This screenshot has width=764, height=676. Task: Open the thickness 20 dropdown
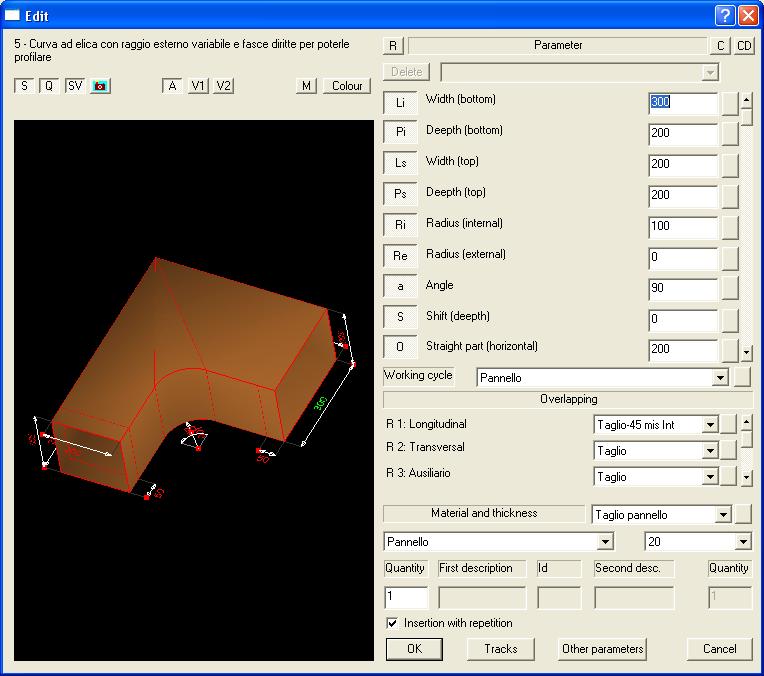[x=742, y=542]
